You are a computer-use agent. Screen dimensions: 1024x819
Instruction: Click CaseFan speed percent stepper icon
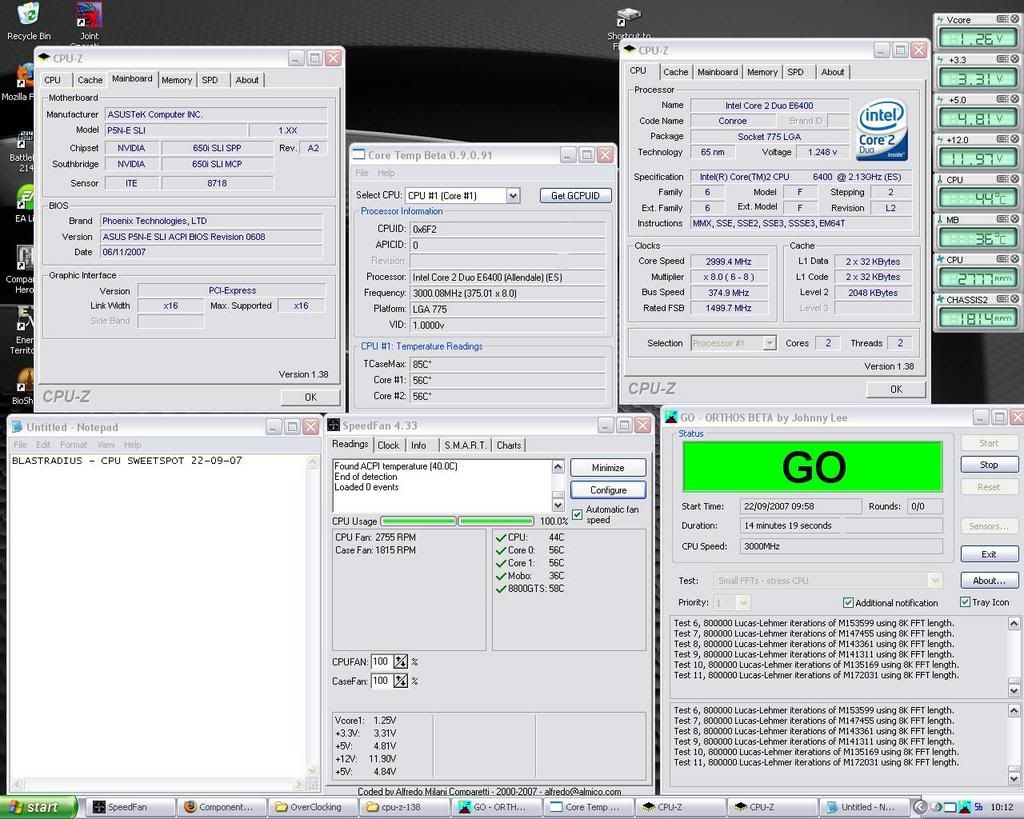tap(400, 681)
